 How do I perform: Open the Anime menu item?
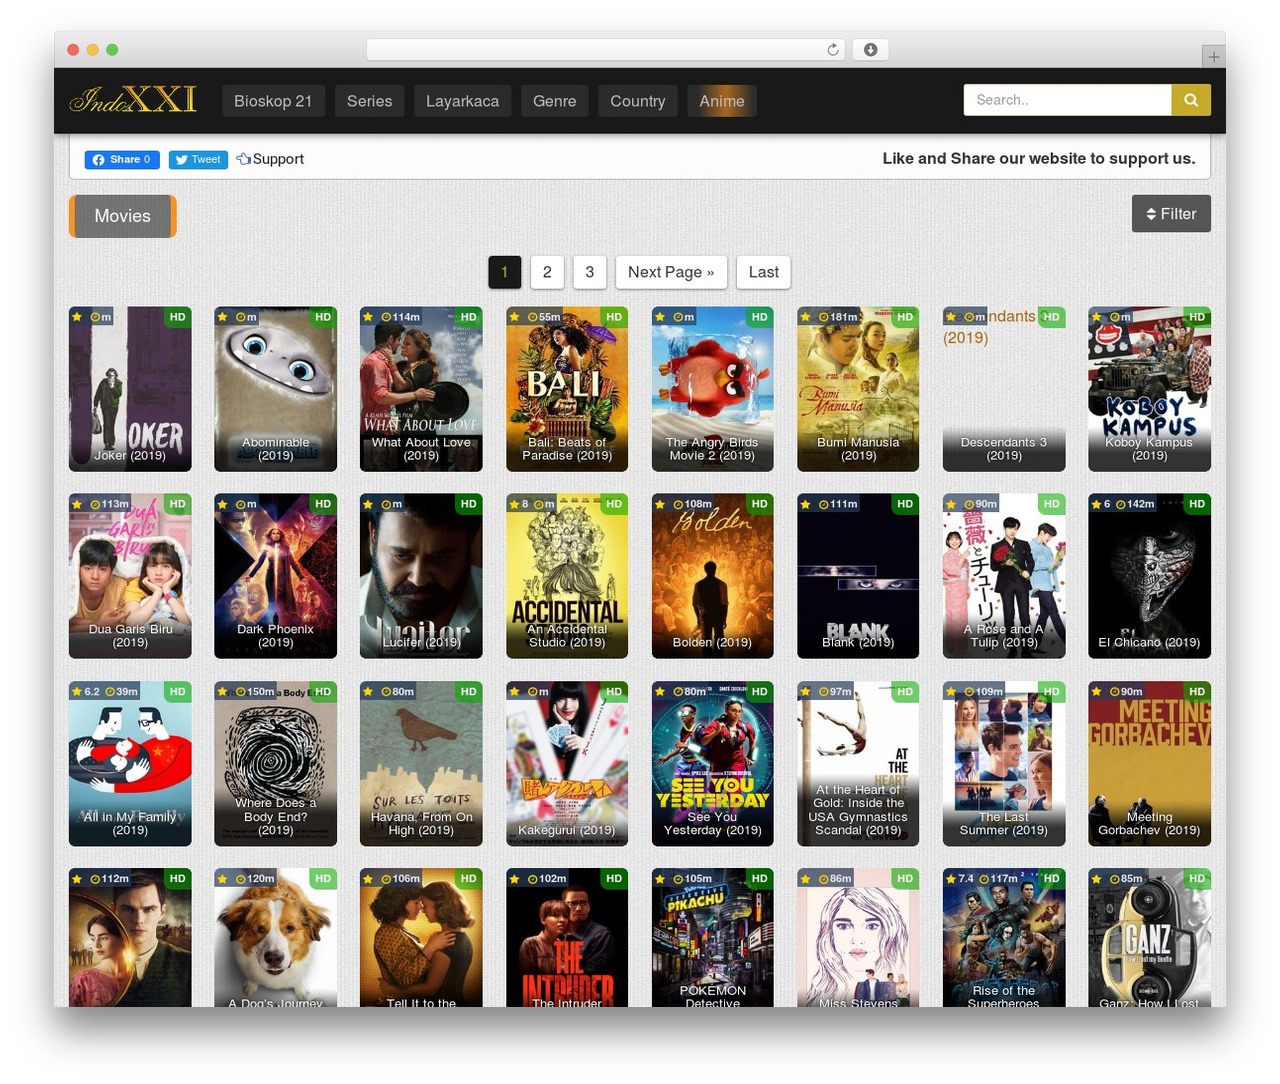click(722, 101)
